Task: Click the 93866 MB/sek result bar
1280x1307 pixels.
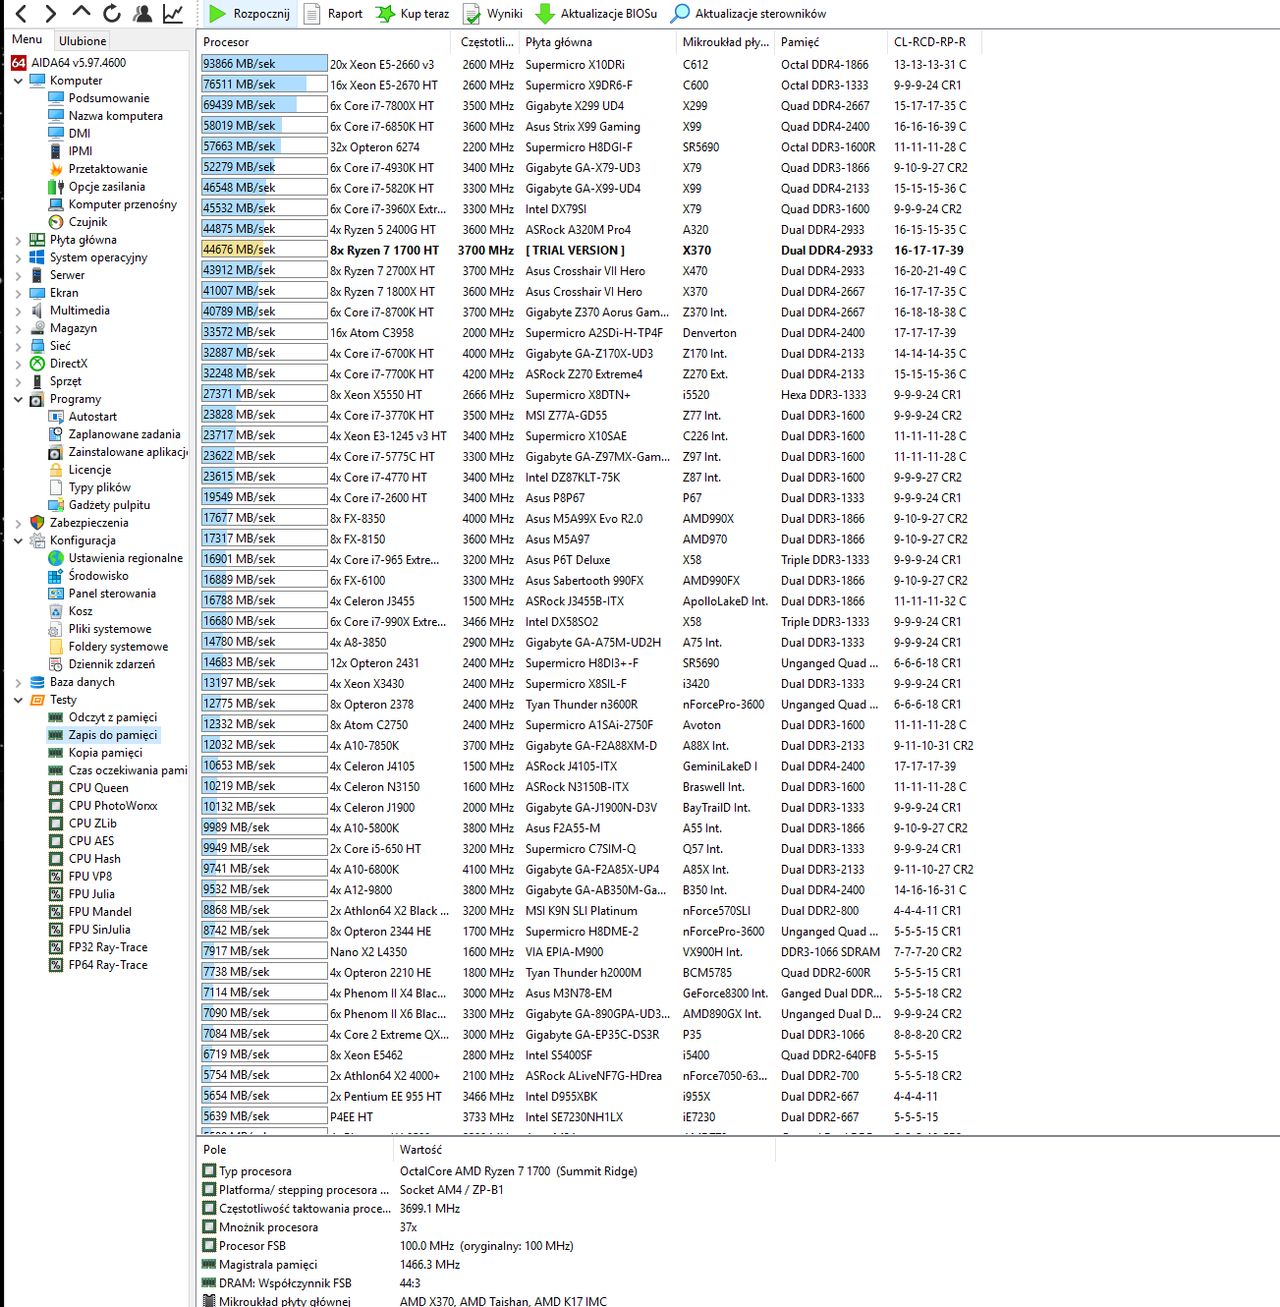Action: point(264,64)
